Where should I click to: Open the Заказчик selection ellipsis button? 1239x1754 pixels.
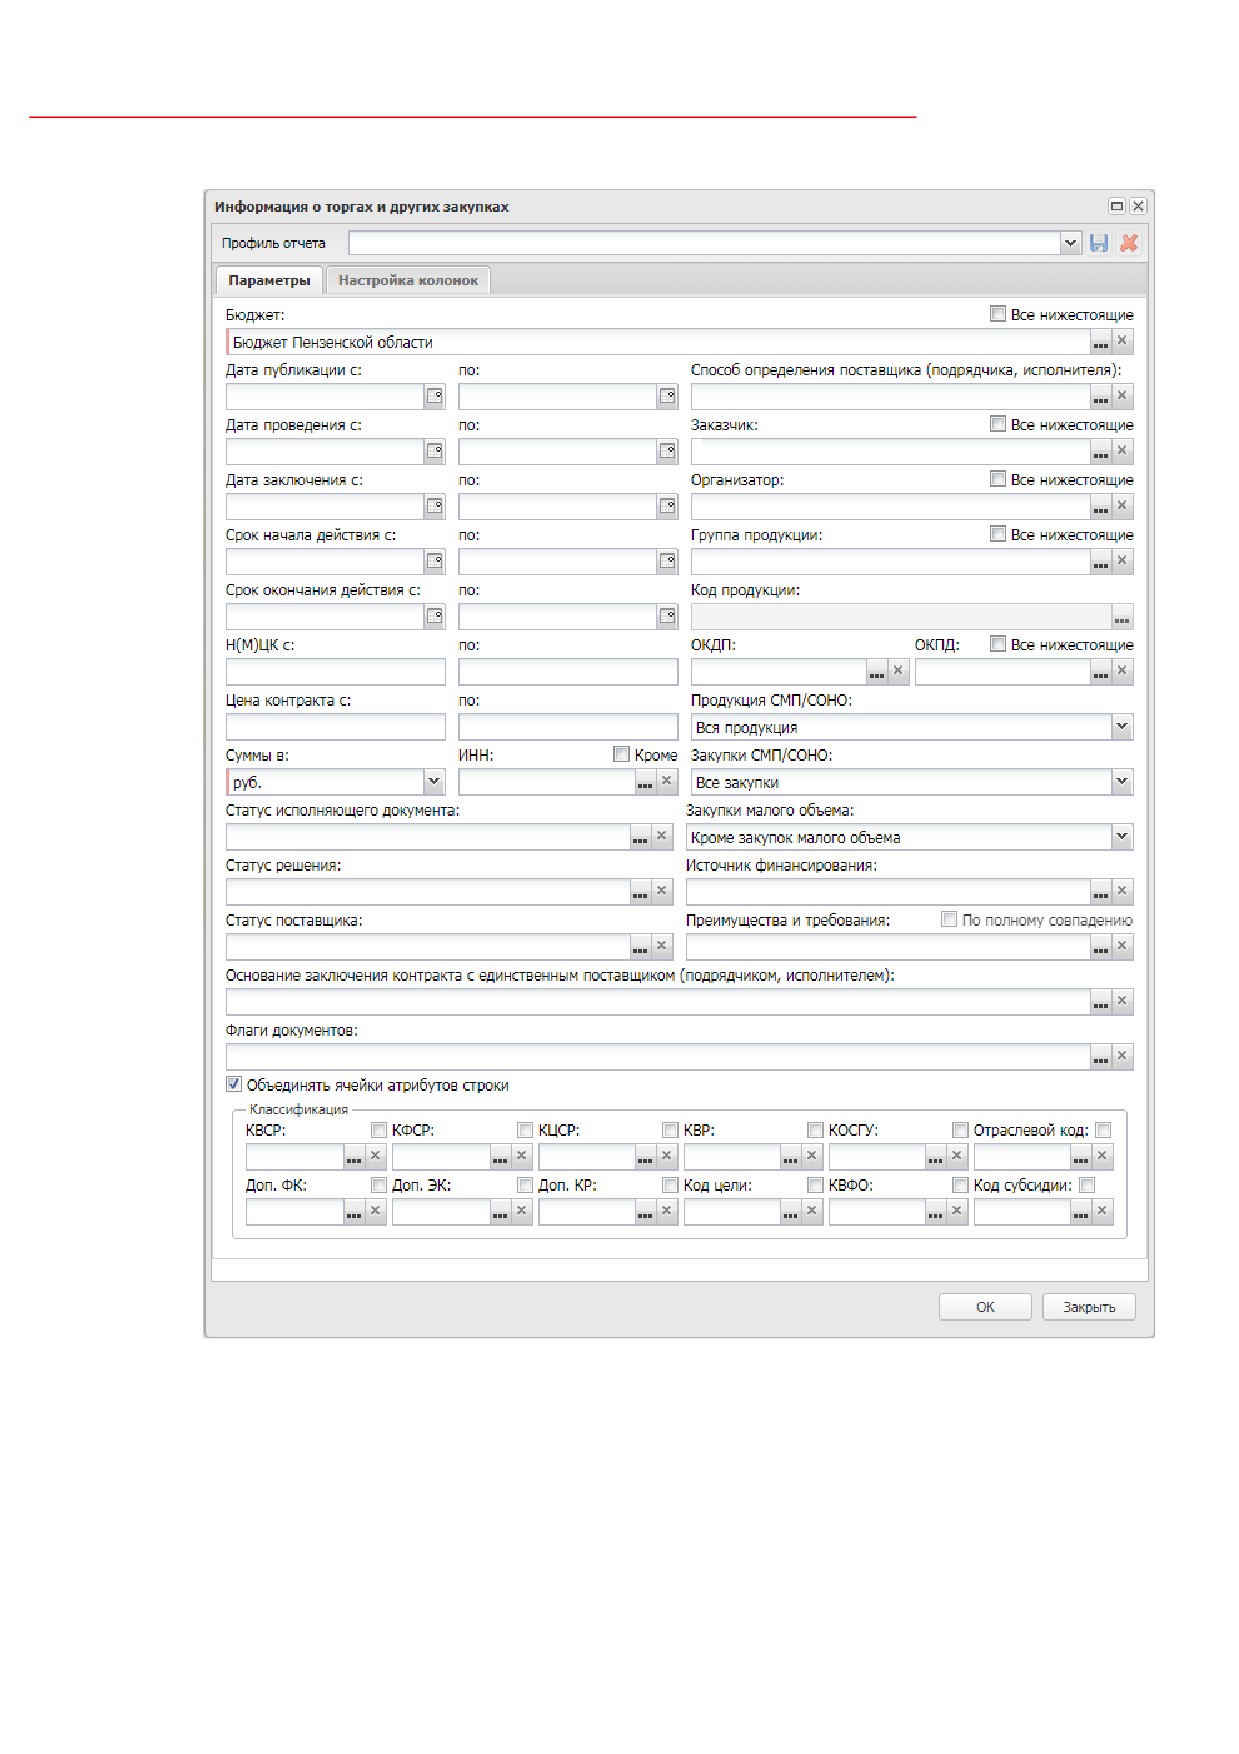coord(1101,451)
